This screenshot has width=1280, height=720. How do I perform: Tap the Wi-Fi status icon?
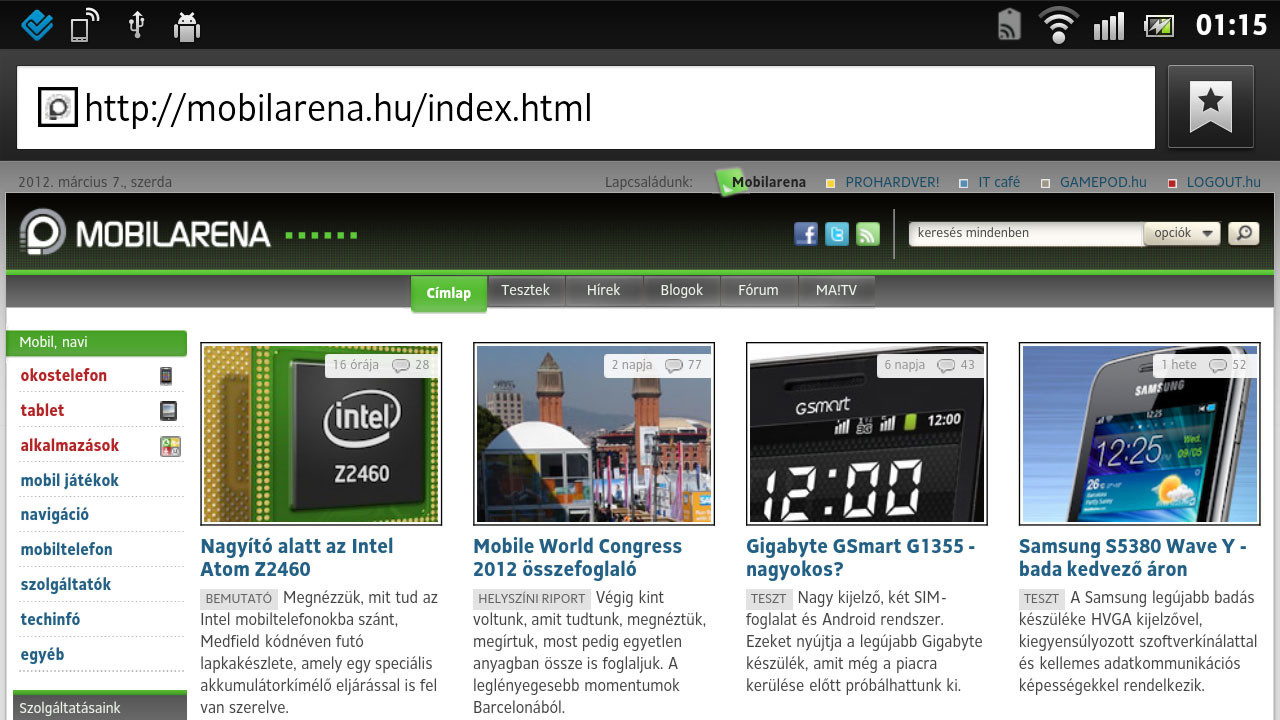[1058, 24]
